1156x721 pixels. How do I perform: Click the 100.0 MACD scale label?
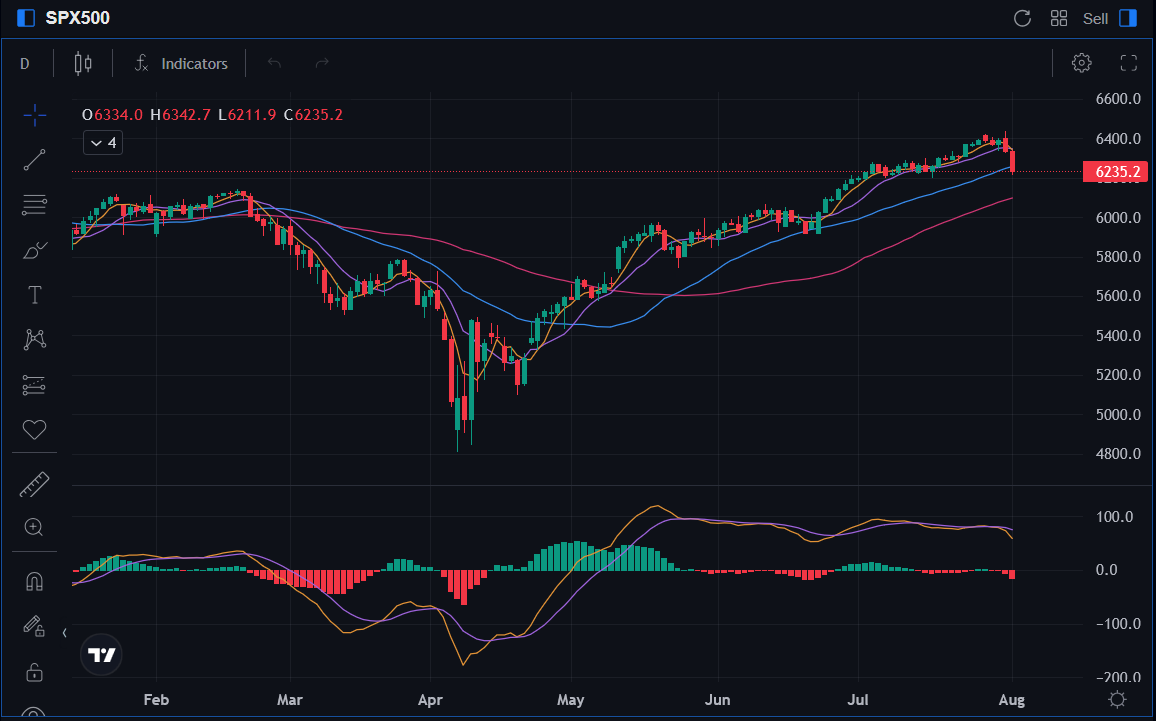pyautogui.click(x=1115, y=517)
